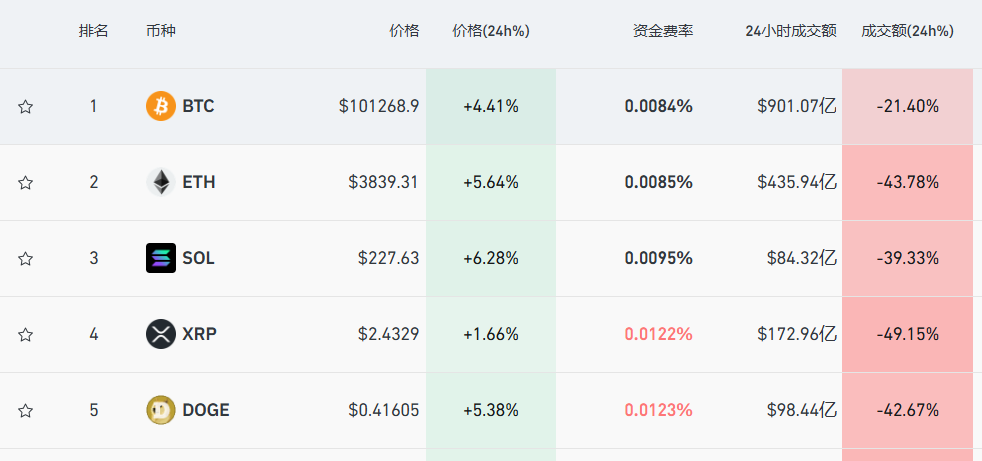Open the DOGE coin name link

pyautogui.click(x=205, y=410)
